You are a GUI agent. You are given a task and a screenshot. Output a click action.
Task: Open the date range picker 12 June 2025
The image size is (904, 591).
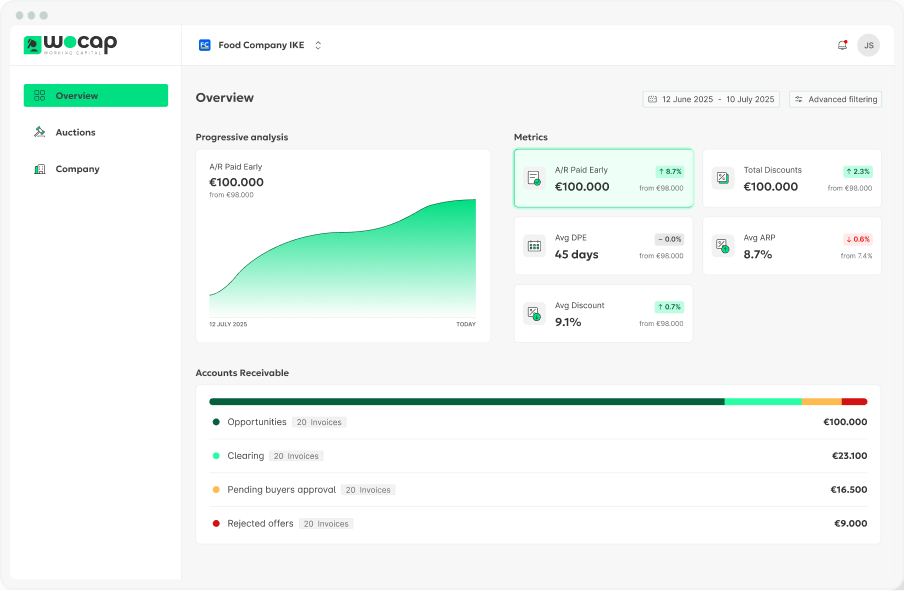tap(711, 99)
